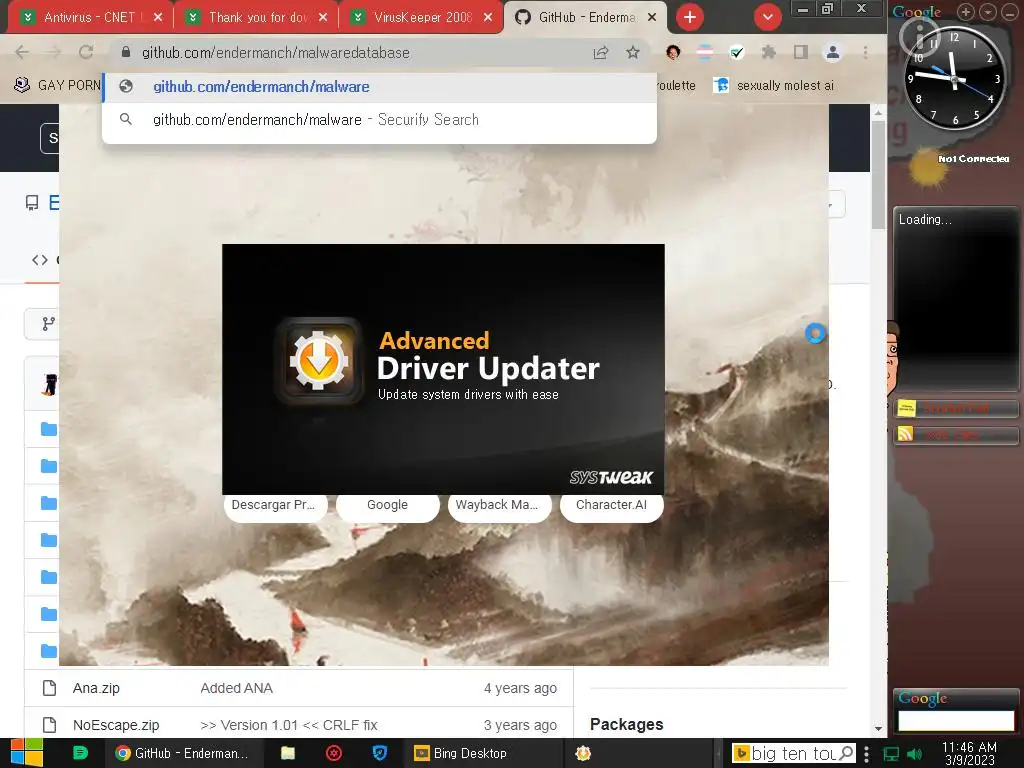Open the Google shortcut tile

click(x=387, y=505)
